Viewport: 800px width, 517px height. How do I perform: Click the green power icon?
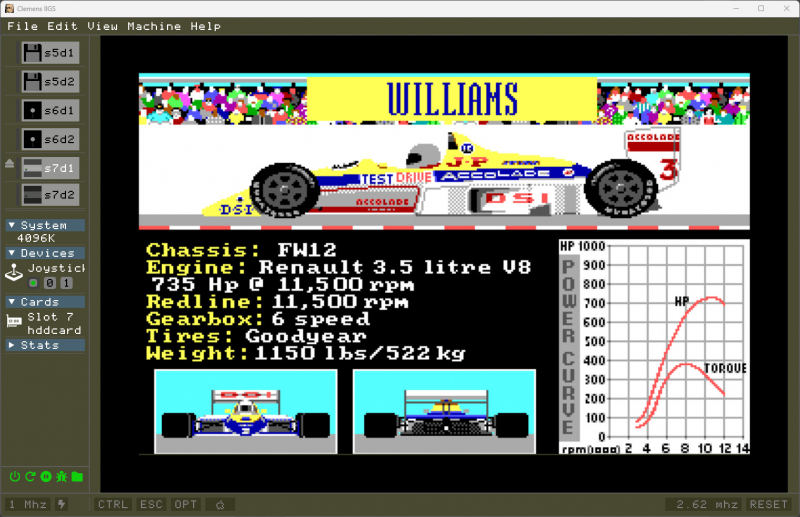(x=14, y=476)
